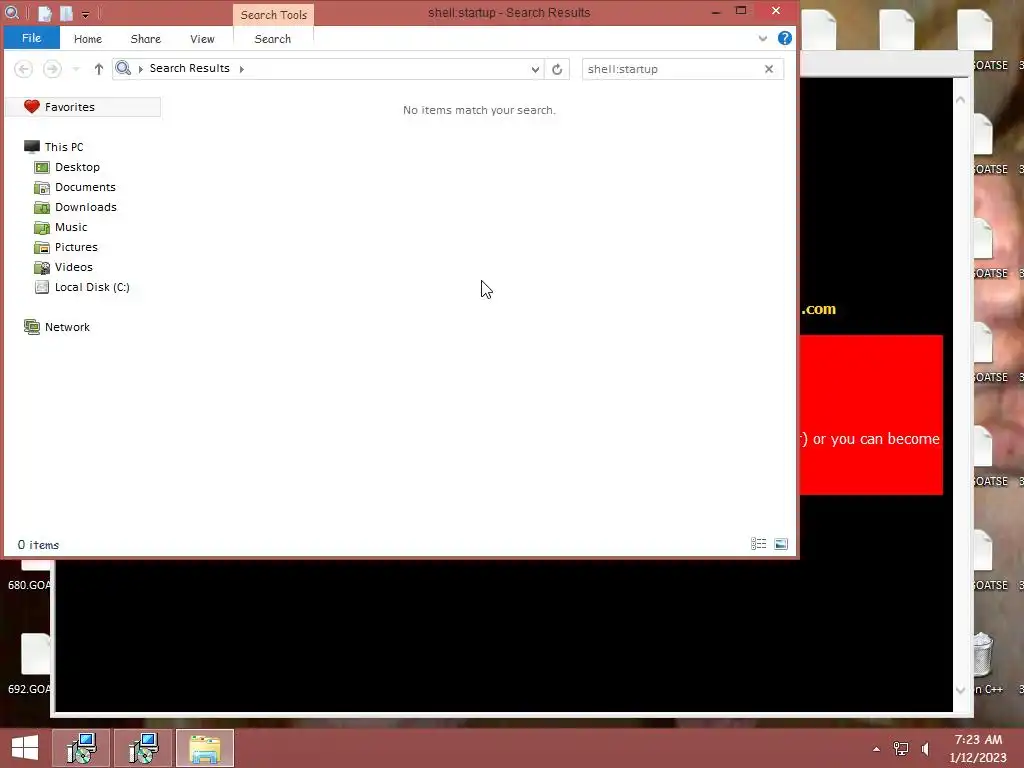Clear the search box with X
Screen dimensions: 1024x768
click(x=769, y=69)
